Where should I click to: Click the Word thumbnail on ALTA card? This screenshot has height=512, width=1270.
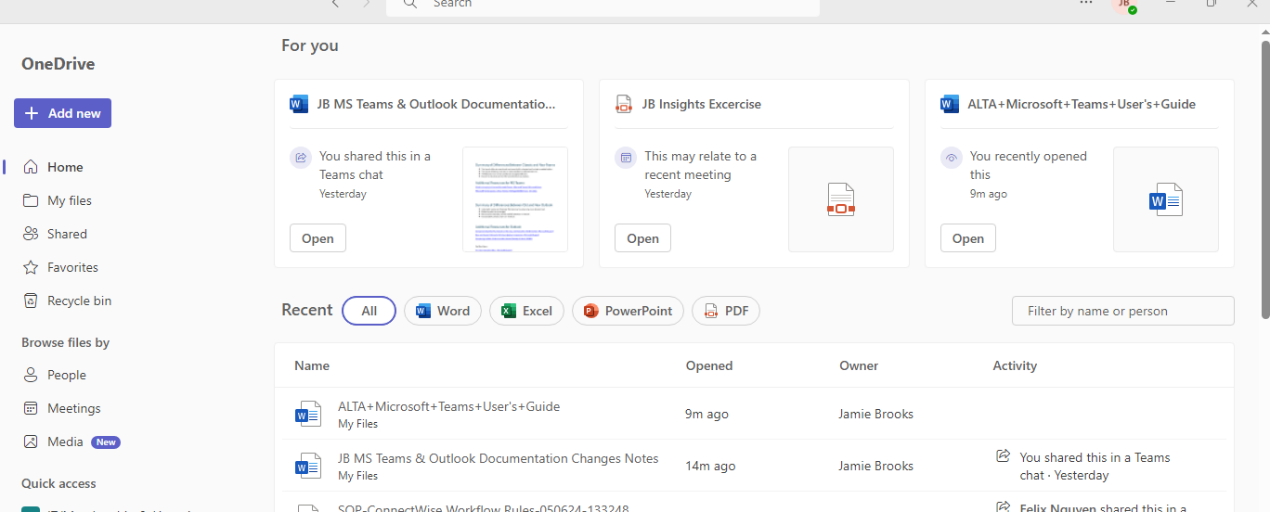(1166, 199)
